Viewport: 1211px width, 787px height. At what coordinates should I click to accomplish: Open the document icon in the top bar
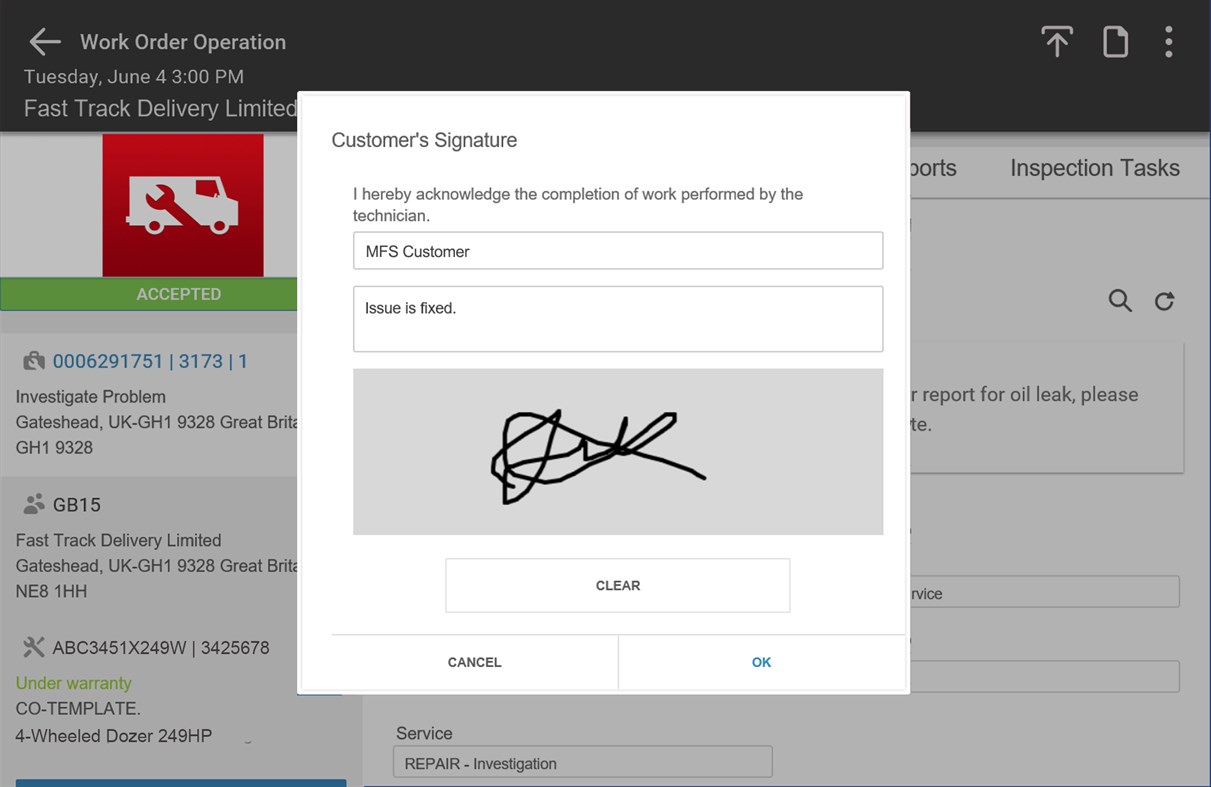click(1115, 41)
